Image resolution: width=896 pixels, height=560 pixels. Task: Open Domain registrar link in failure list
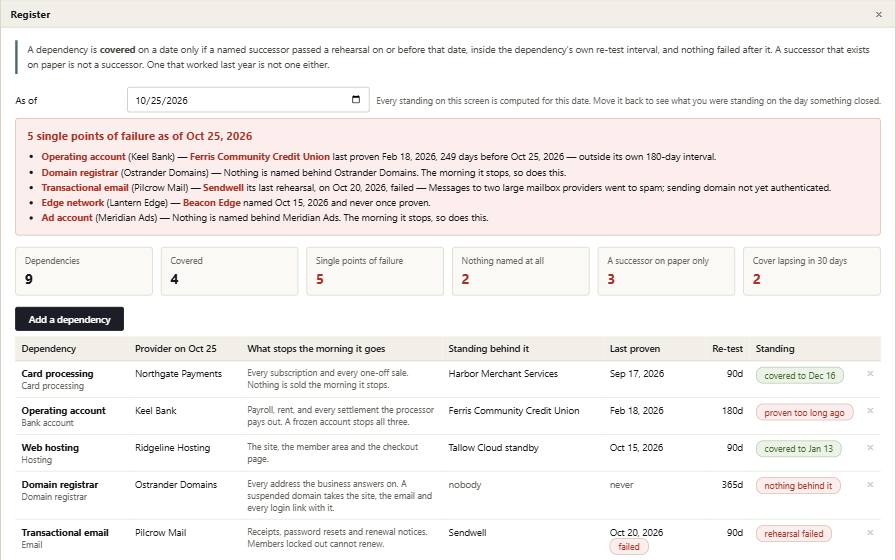(x=79, y=173)
